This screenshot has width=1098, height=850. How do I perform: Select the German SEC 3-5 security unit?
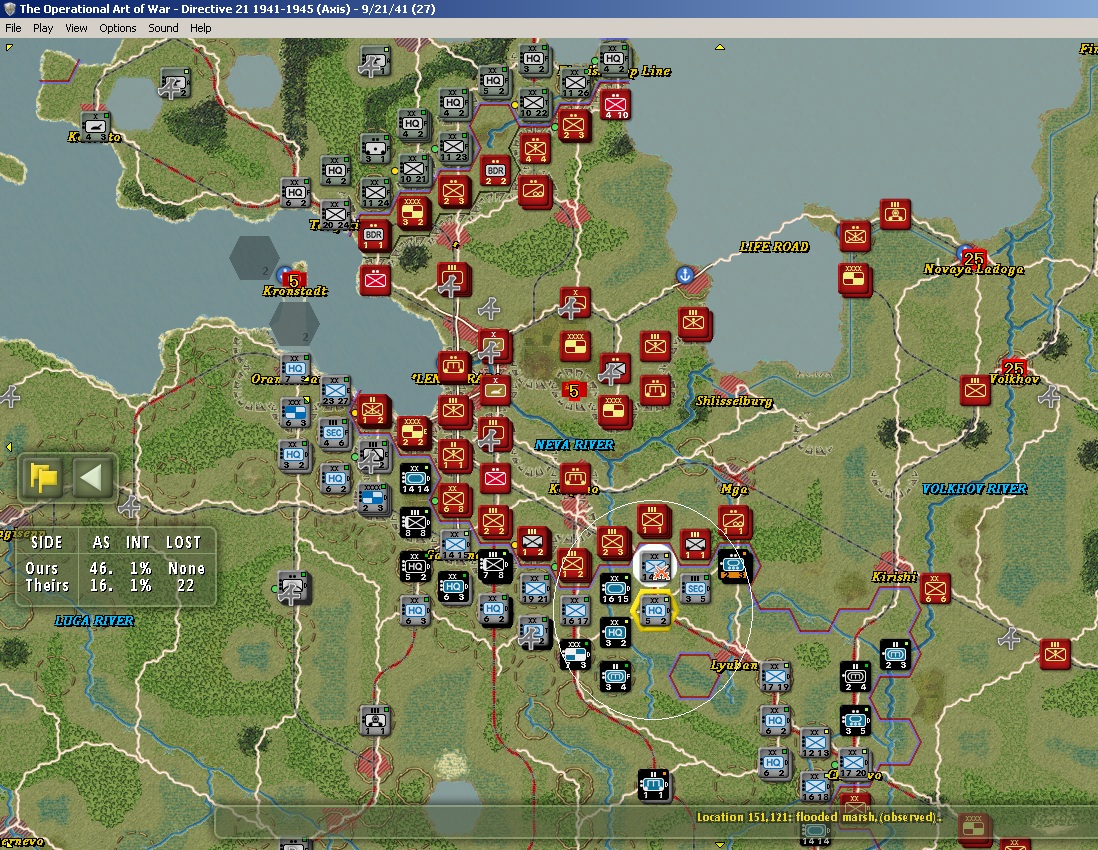click(695, 589)
